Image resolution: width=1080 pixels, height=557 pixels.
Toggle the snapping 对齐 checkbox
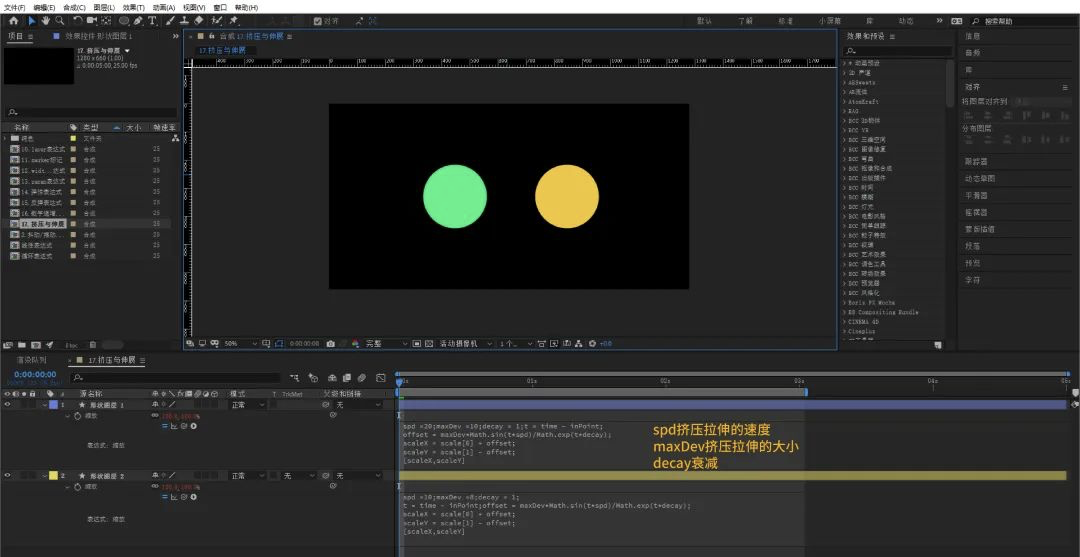click(318, 21)
